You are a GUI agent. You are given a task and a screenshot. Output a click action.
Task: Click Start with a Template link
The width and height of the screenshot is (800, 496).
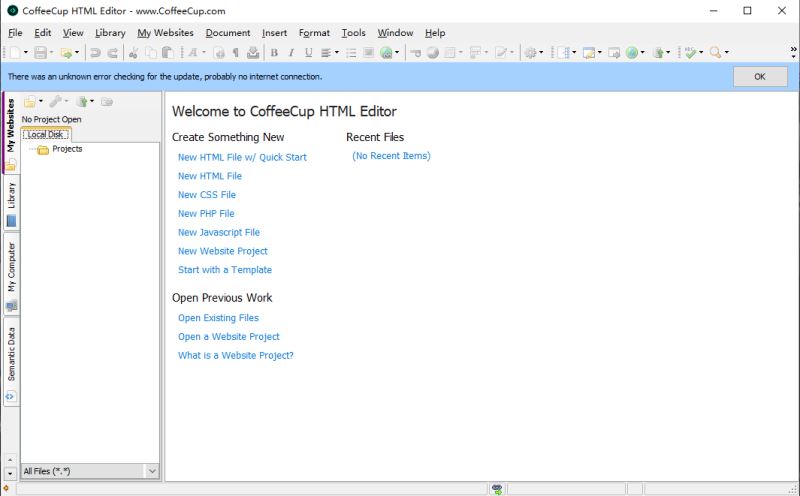click(225, 270)
